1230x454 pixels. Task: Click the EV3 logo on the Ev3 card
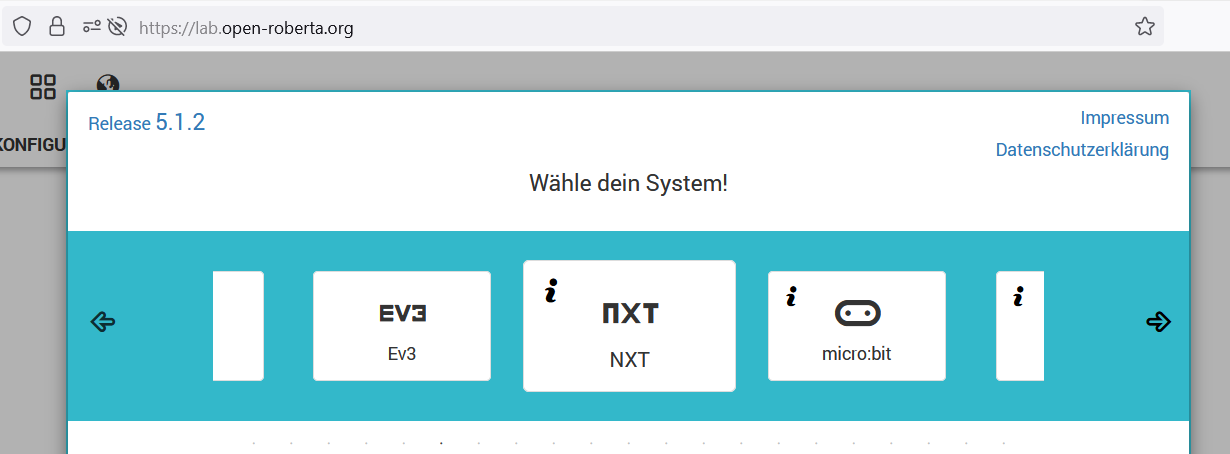tap(402, 314)
